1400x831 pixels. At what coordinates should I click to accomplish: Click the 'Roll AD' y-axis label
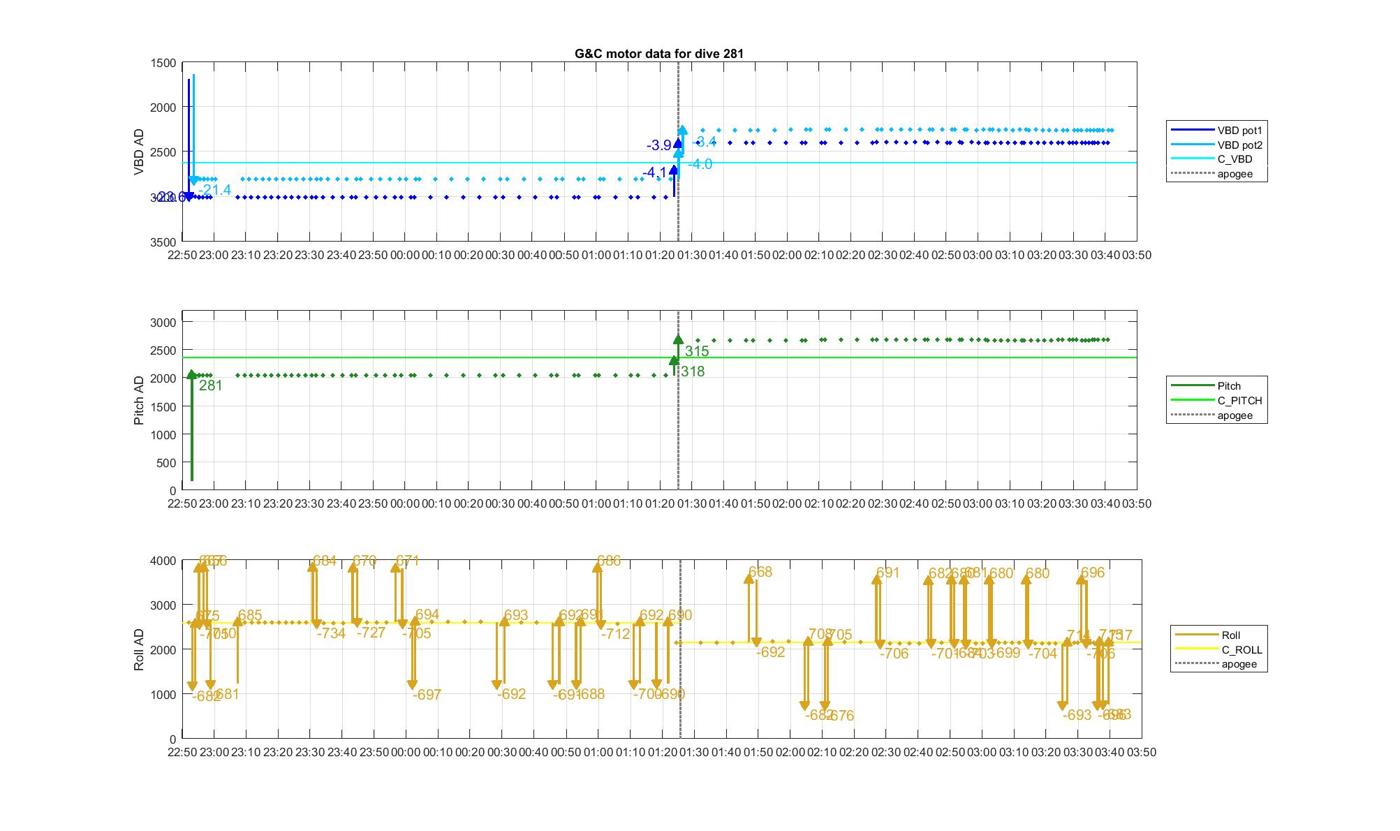(139, 649)
